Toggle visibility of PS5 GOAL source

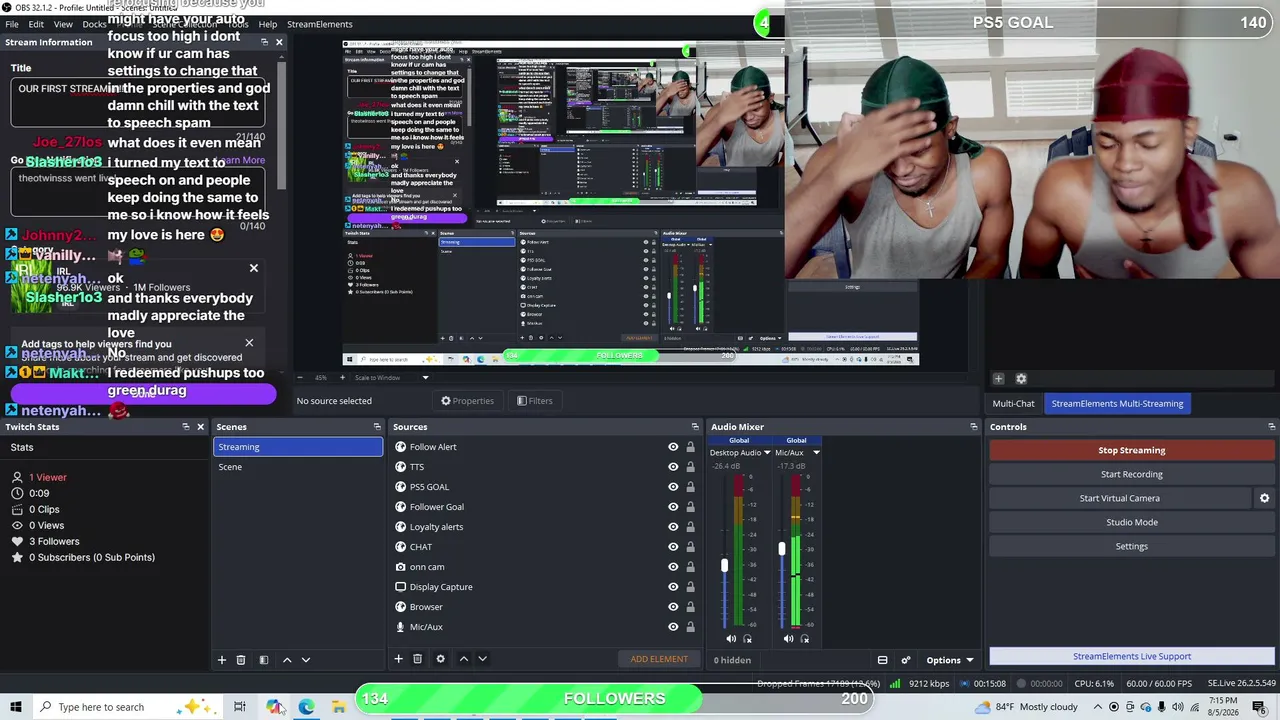[673, 487]
